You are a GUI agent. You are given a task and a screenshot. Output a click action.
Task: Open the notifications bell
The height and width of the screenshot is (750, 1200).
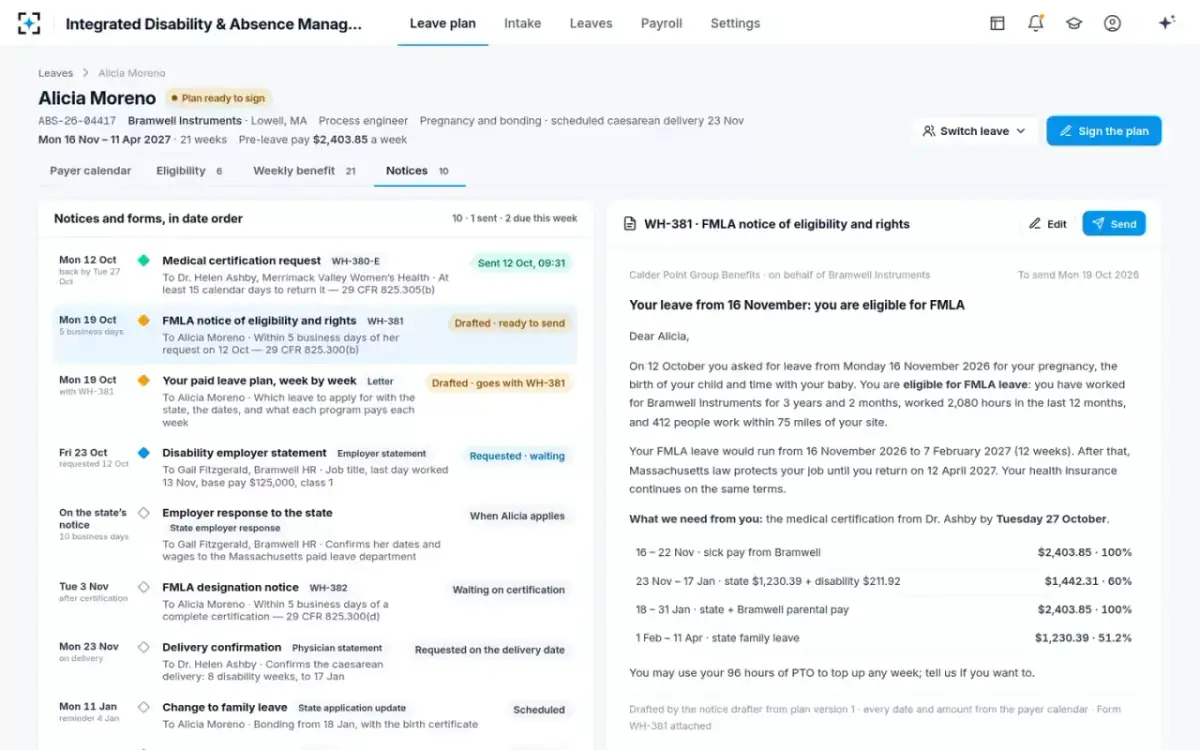pyautogui.click(x=1036, y=23)
